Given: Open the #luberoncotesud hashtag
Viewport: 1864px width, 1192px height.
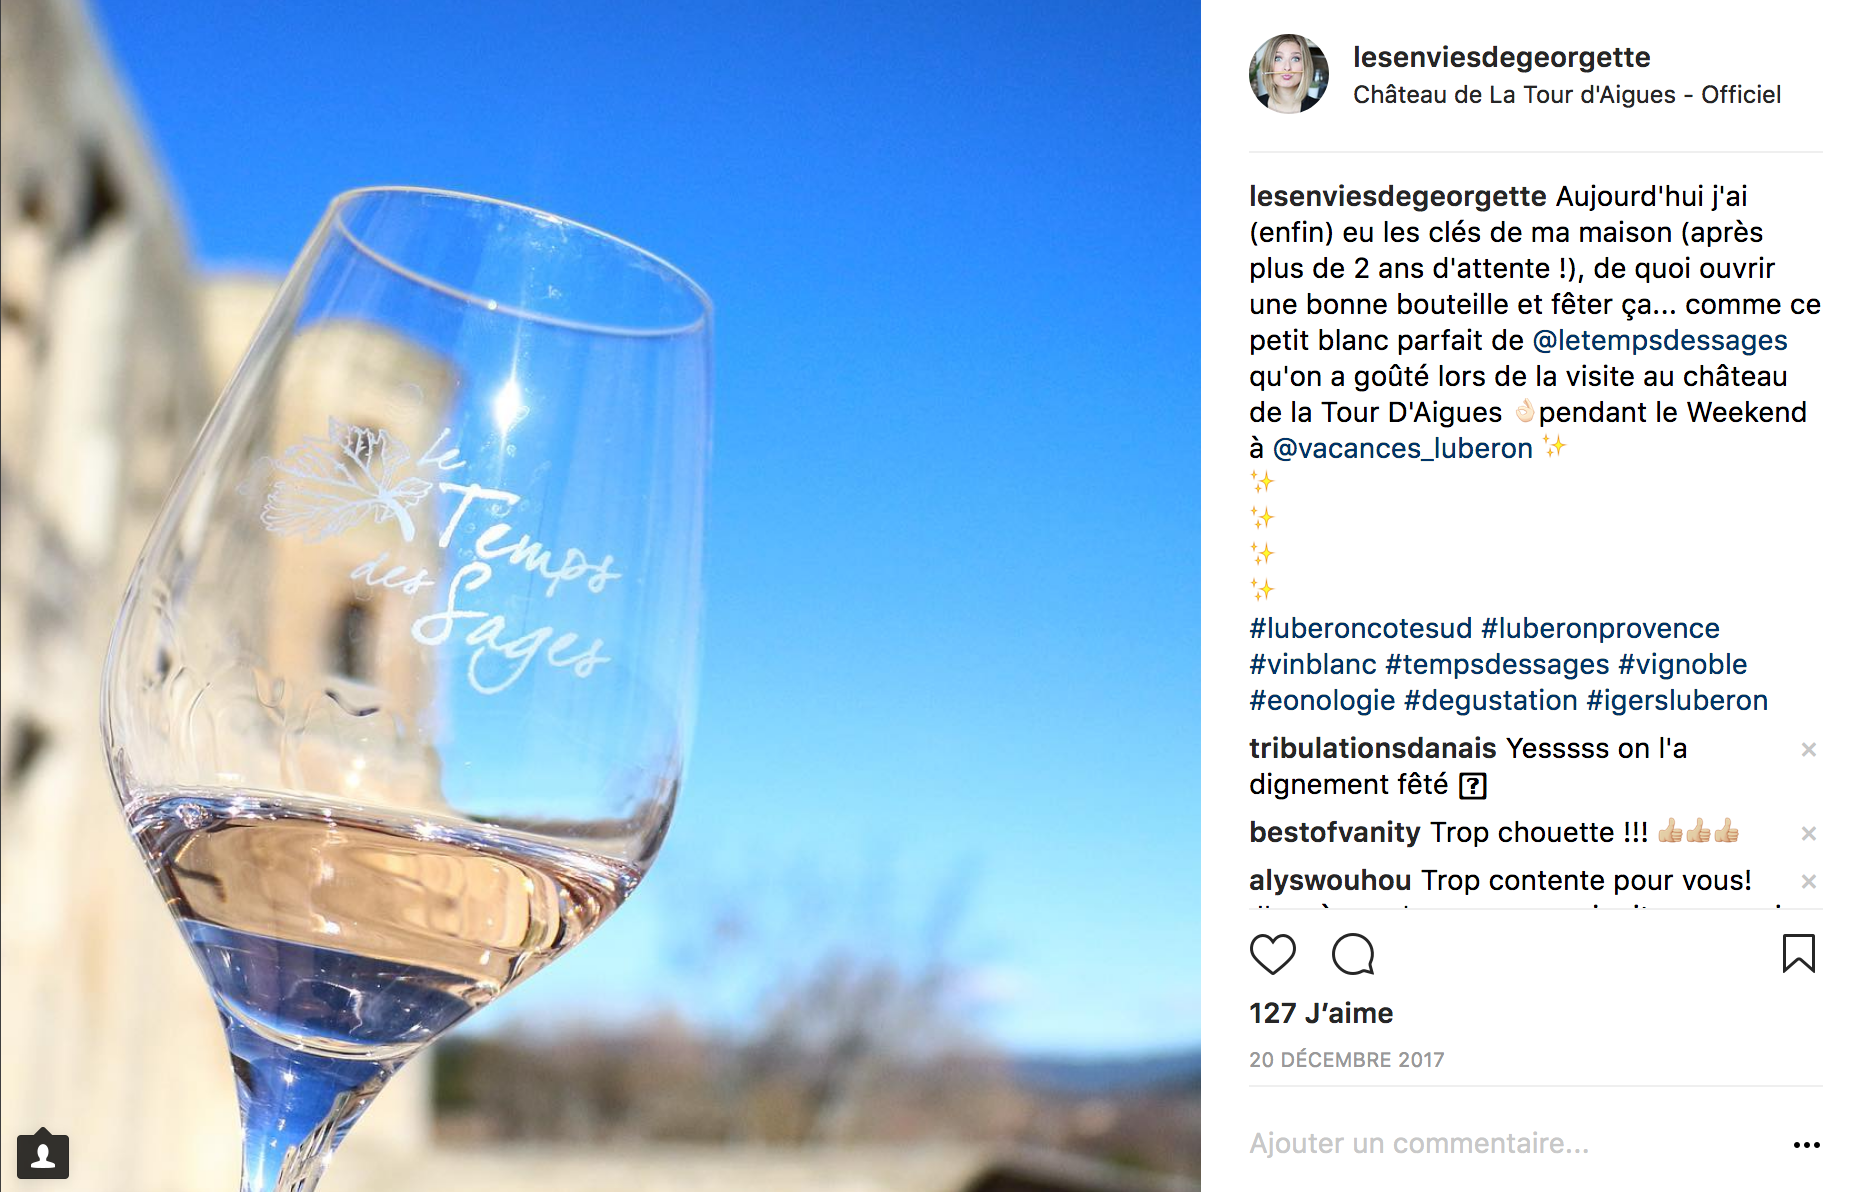Looking at the screenshot, I should (1360, 629).
